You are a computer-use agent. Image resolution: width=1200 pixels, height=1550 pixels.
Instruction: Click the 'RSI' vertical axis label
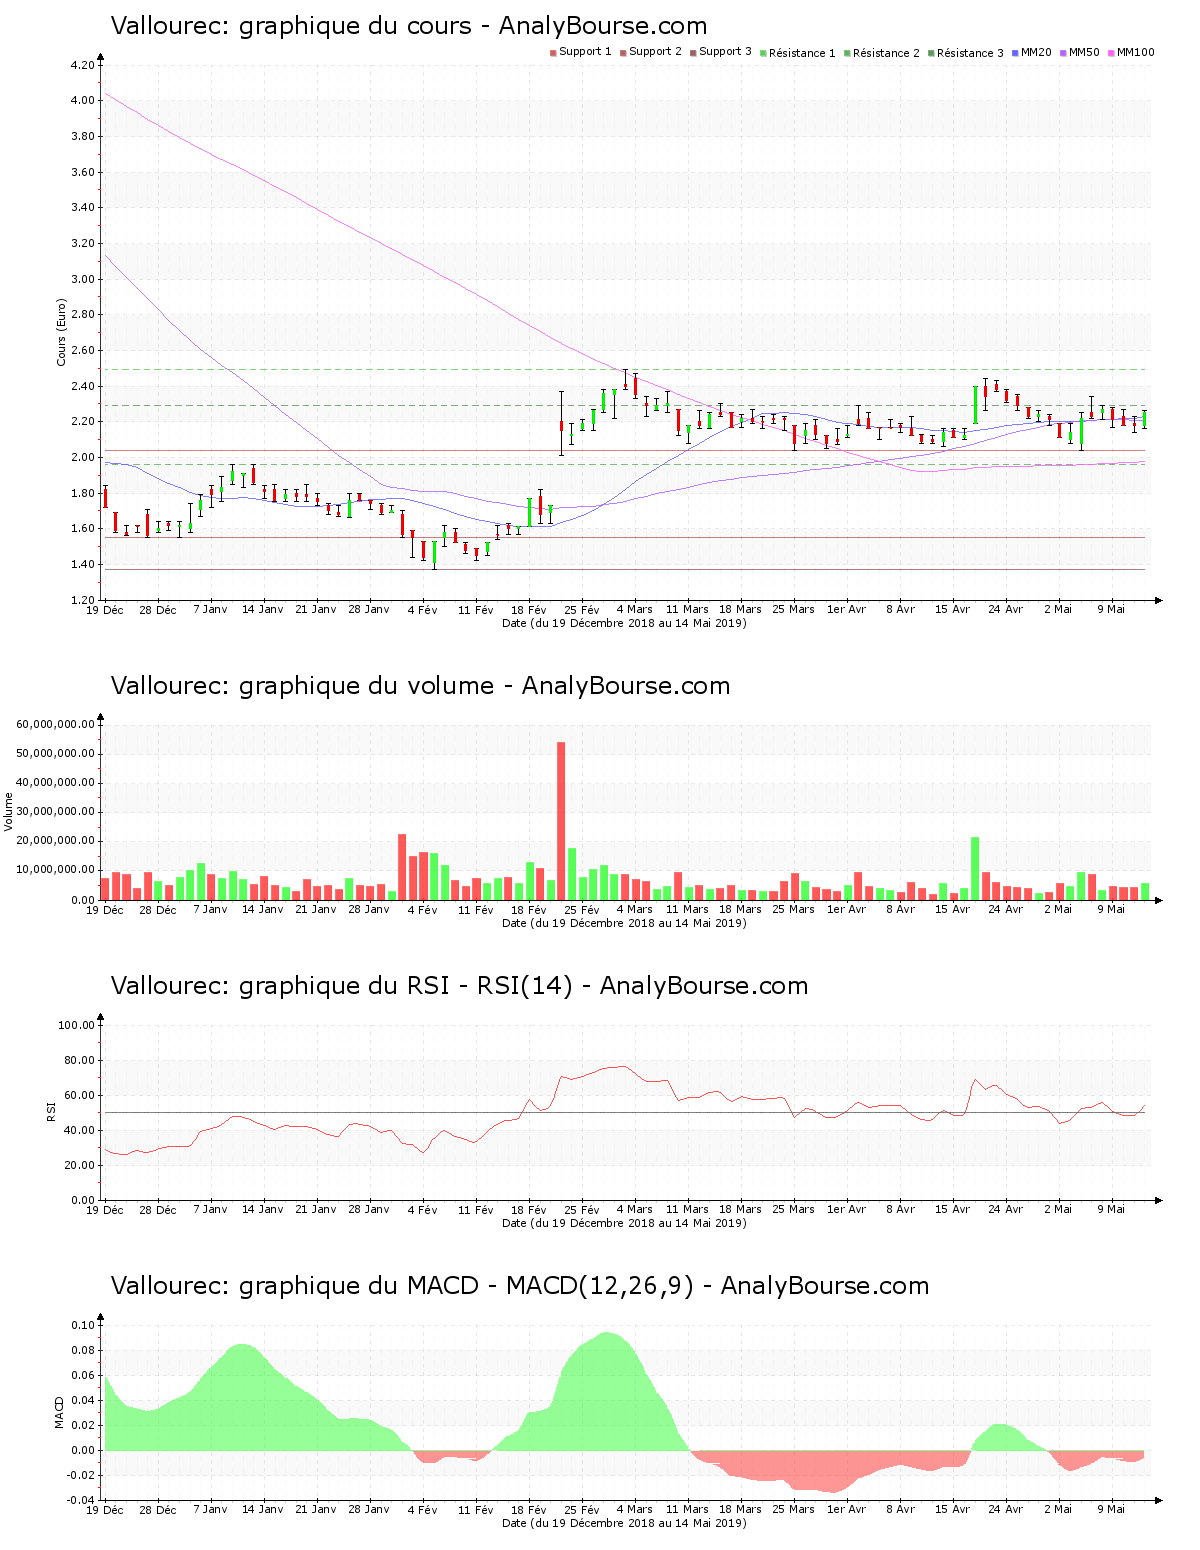(x=51, y=1111)
